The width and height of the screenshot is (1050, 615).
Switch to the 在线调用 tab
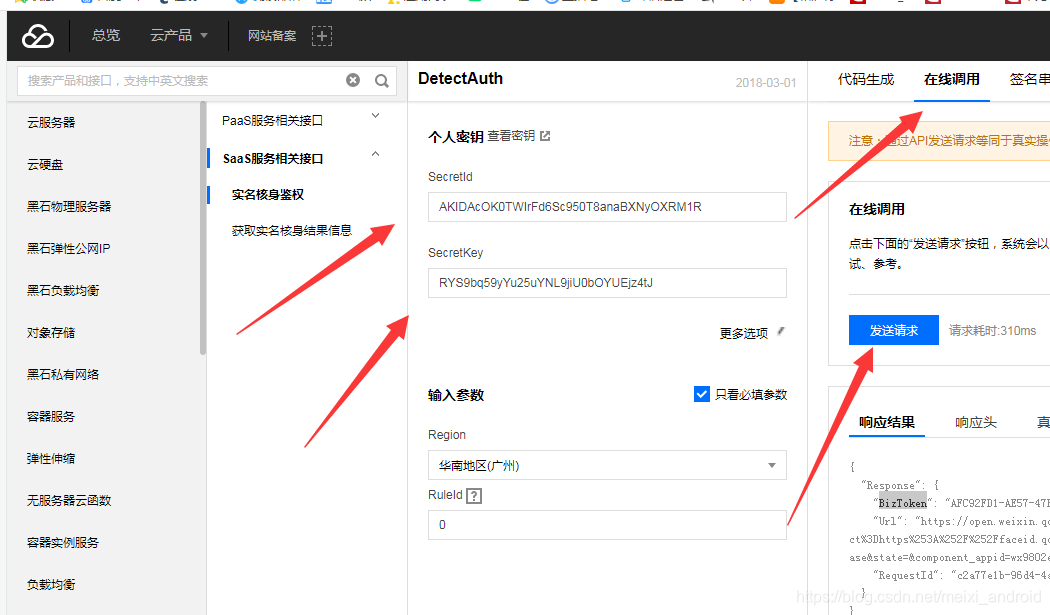point(952,79)
